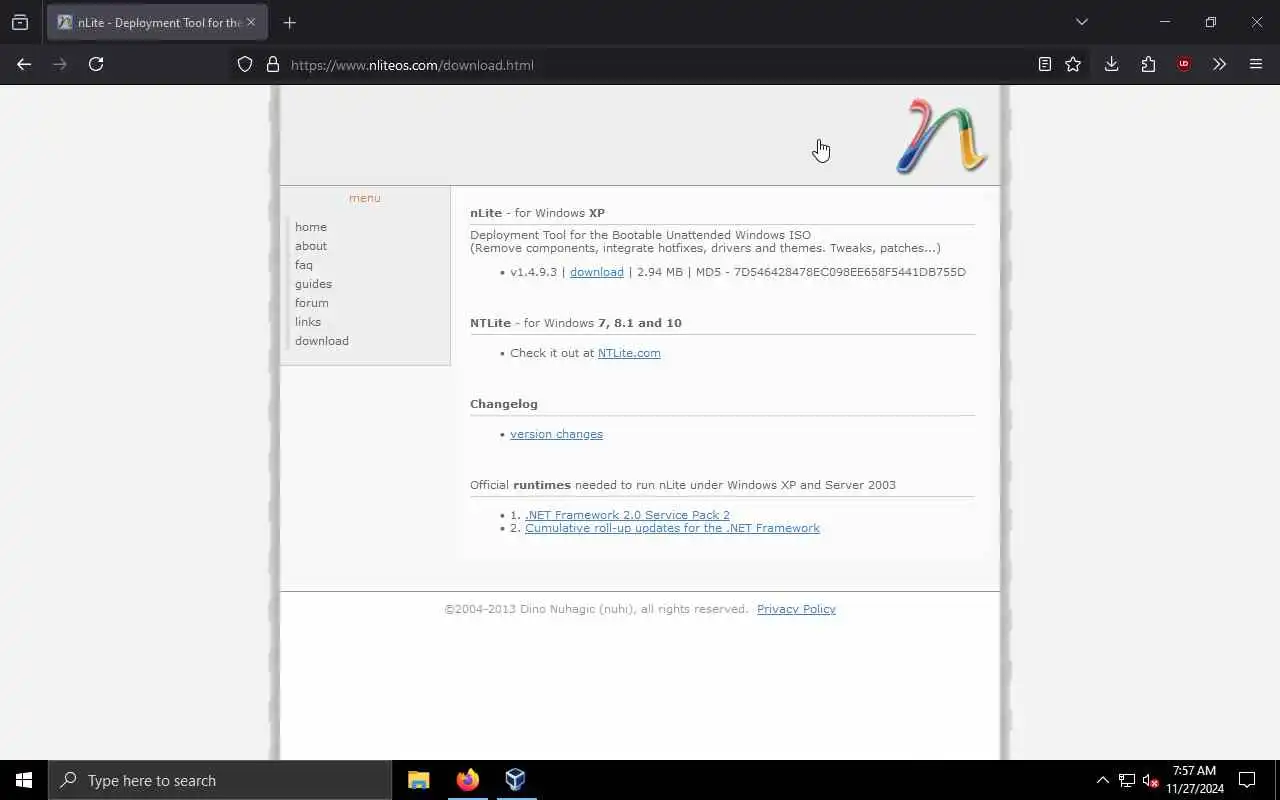Bookmark this page with star icon
The image size is (1280, 800).
click(x=1073, y=64)
